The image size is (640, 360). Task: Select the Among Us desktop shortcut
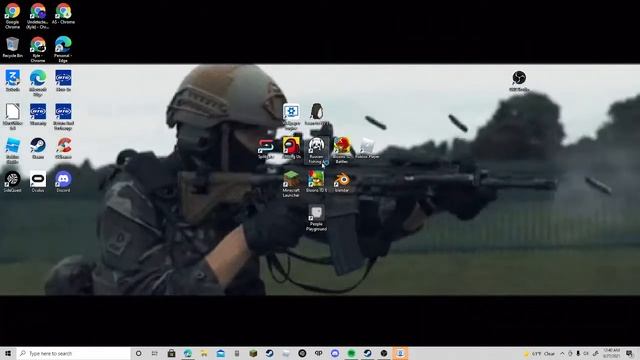coord(291,148)
